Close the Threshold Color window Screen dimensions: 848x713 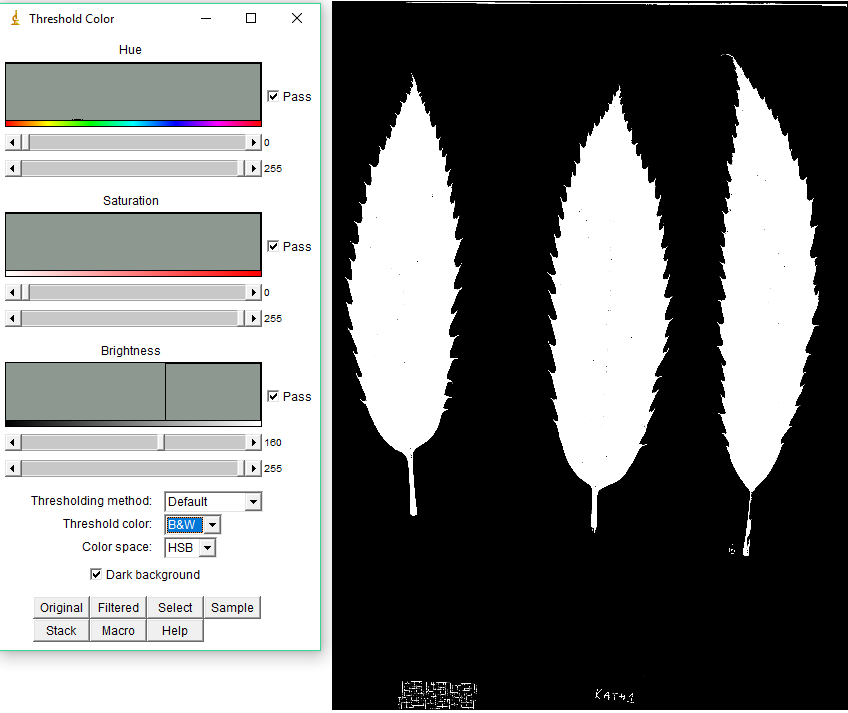297,18
